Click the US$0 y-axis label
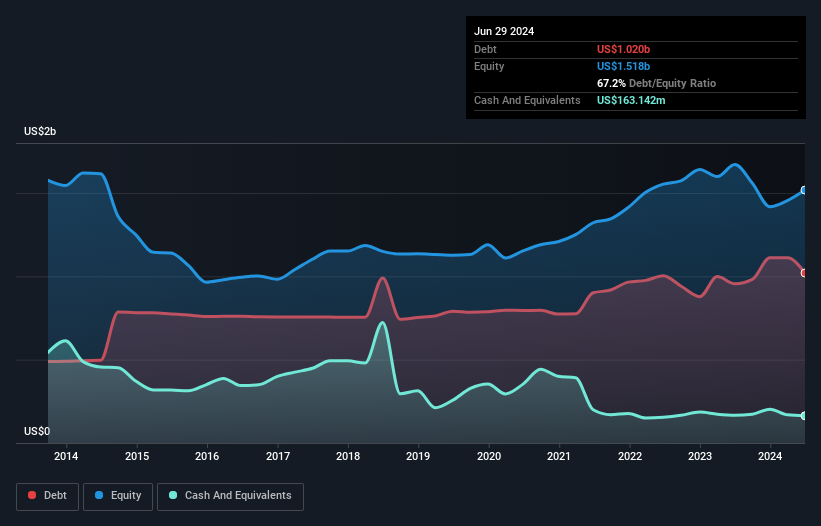Viewport: 821px width, 526px height. 37,431
